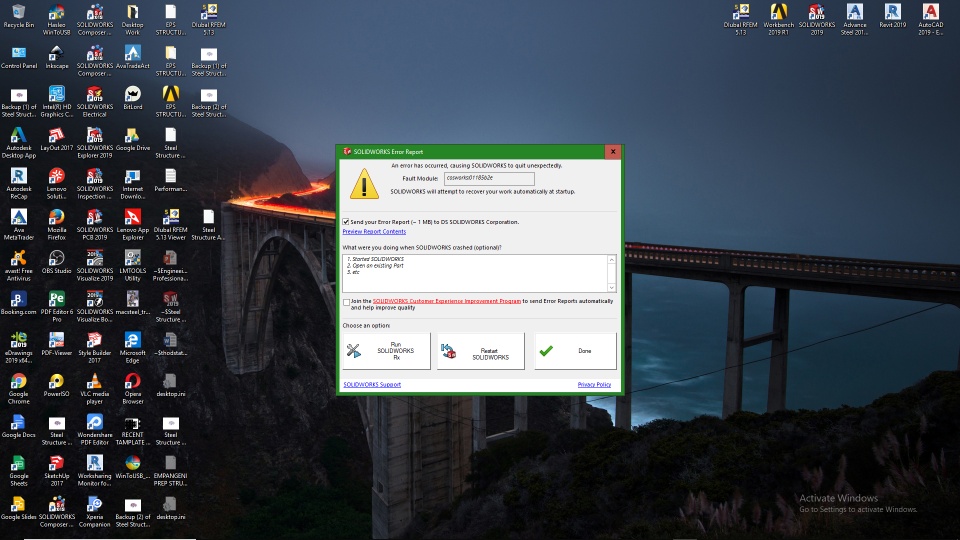Select the eDrawings 2019 x64 icon

(x=18, y=348)
